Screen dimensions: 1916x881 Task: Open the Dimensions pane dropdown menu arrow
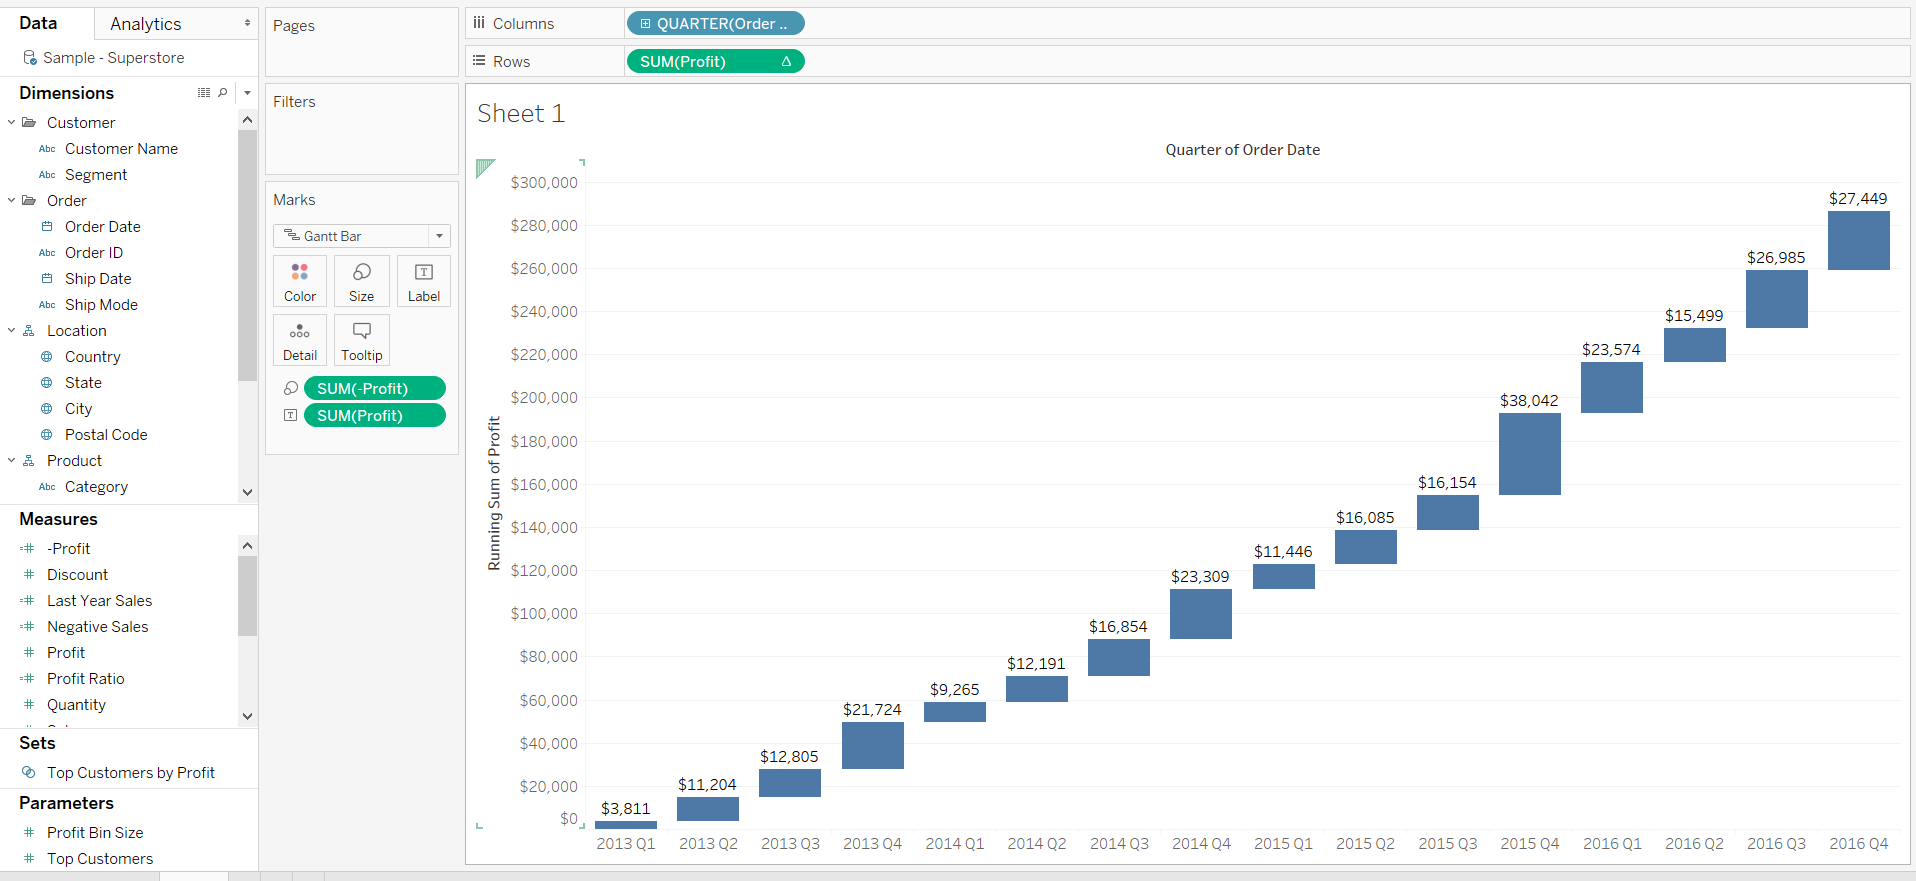(x=247, y=93)
